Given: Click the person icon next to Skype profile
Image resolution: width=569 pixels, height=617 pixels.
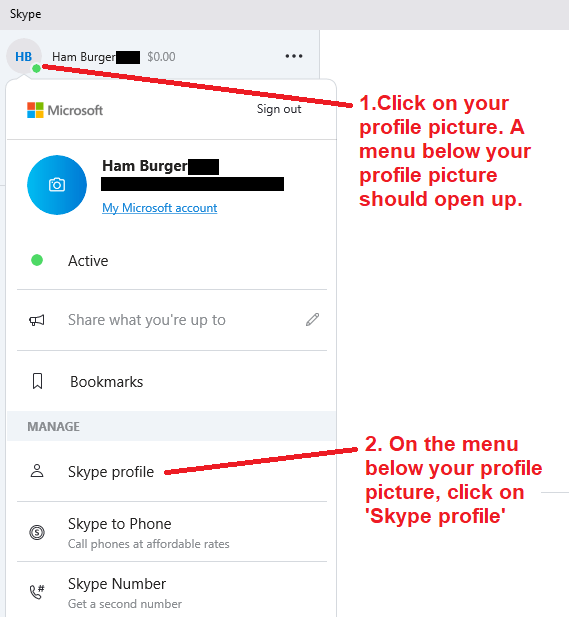Looking at the screenshot, I should click(37, 471).
